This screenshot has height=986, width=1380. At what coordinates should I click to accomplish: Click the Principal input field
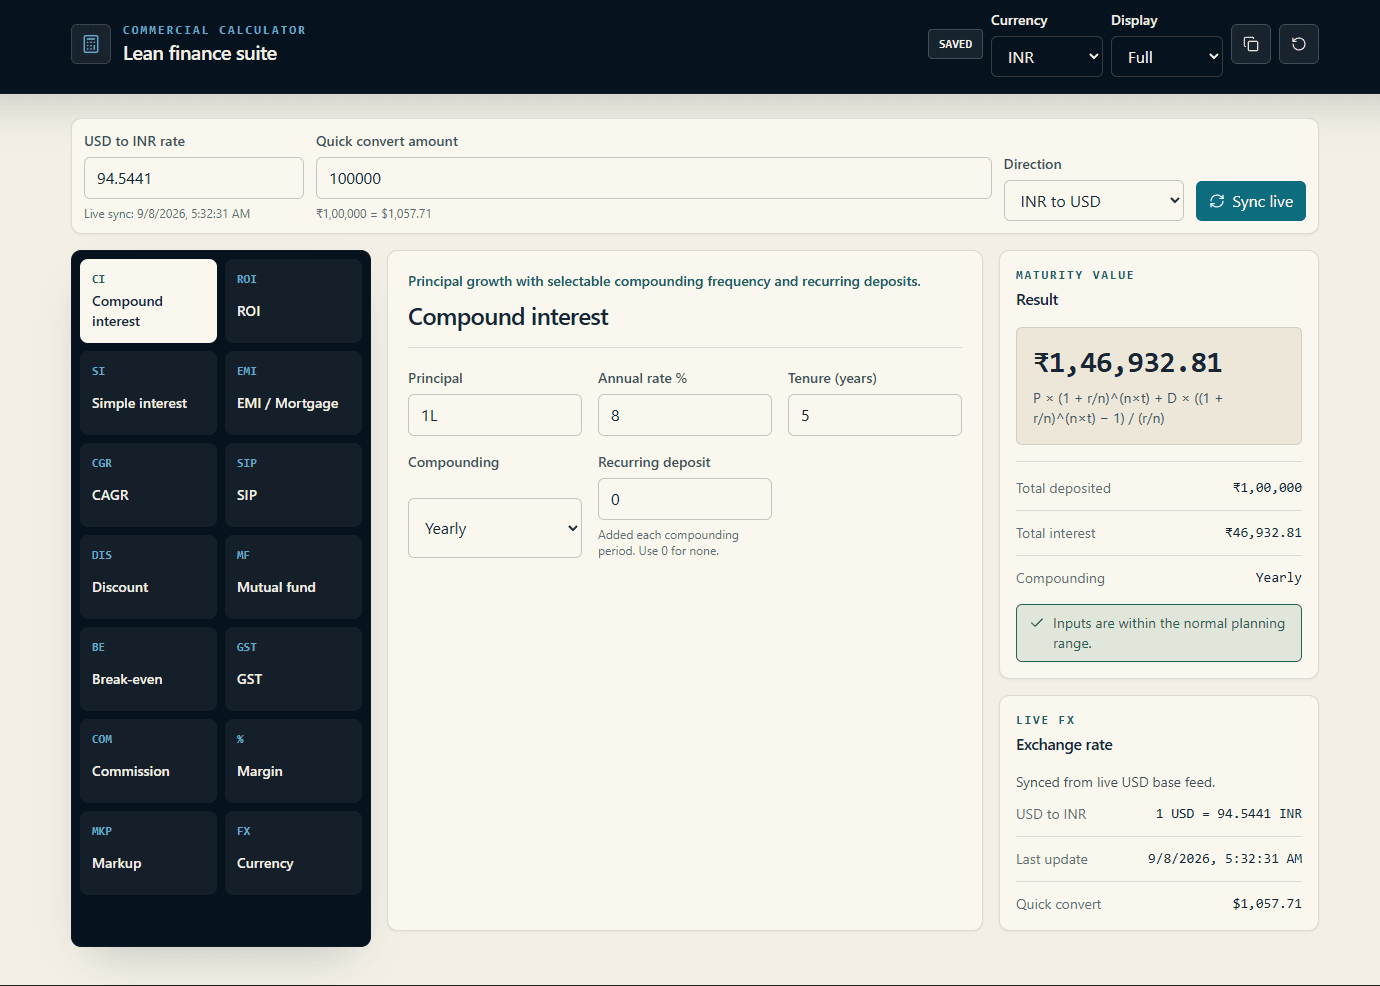pos(495,415)
